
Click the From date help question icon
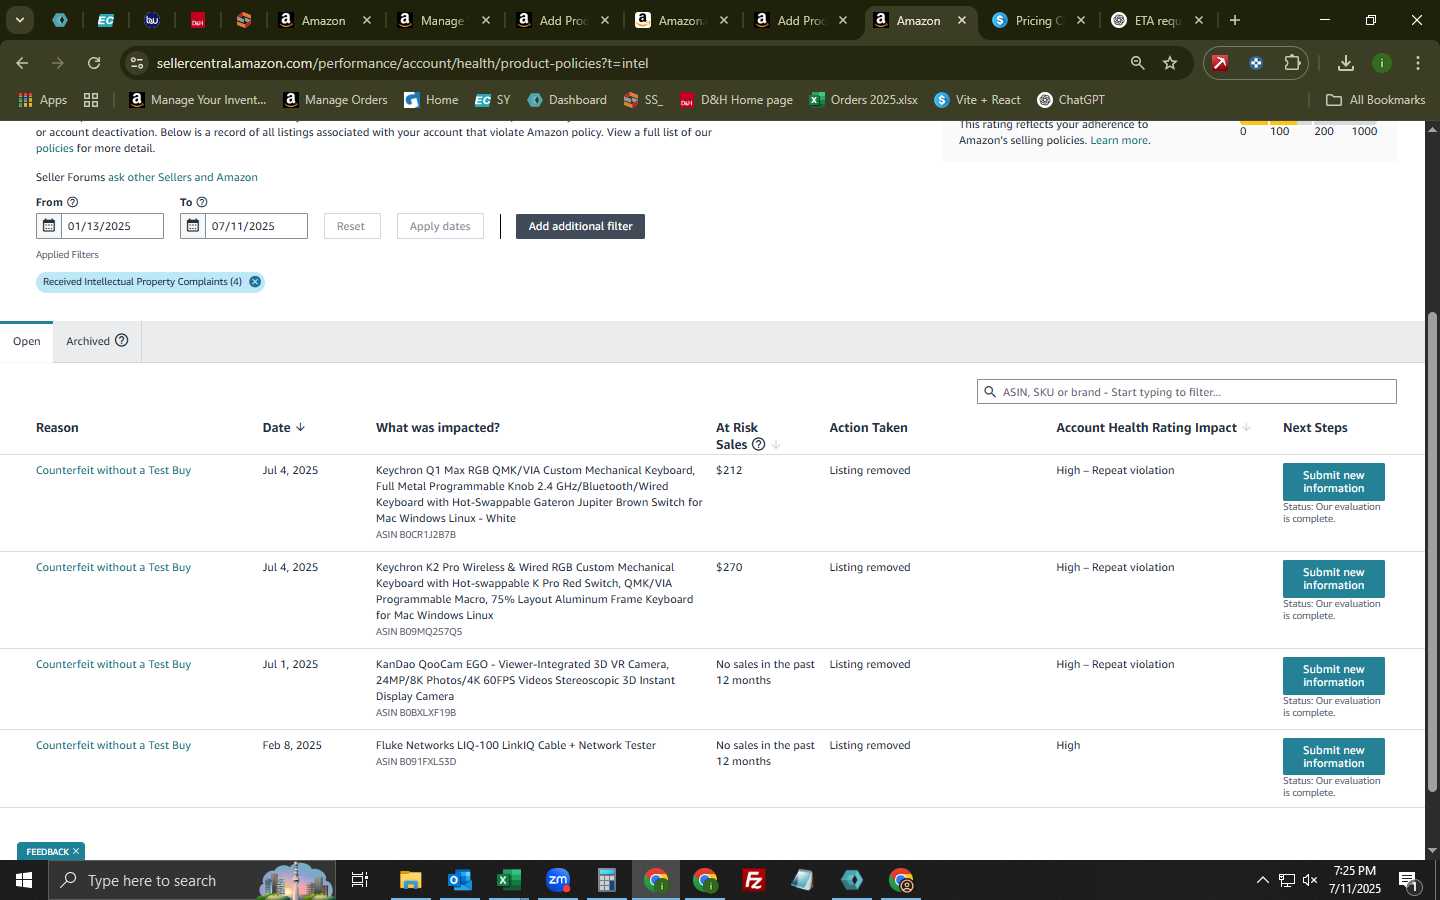coord(72,202)
